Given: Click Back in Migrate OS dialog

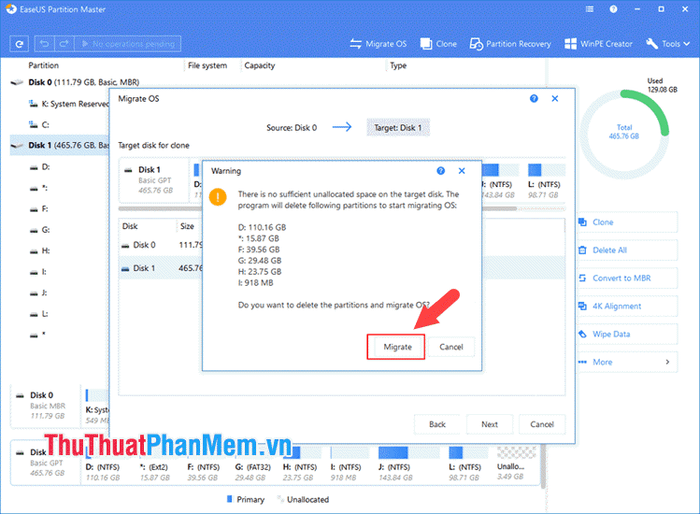Looking at the screenshot, I should (x=437, y=424).
